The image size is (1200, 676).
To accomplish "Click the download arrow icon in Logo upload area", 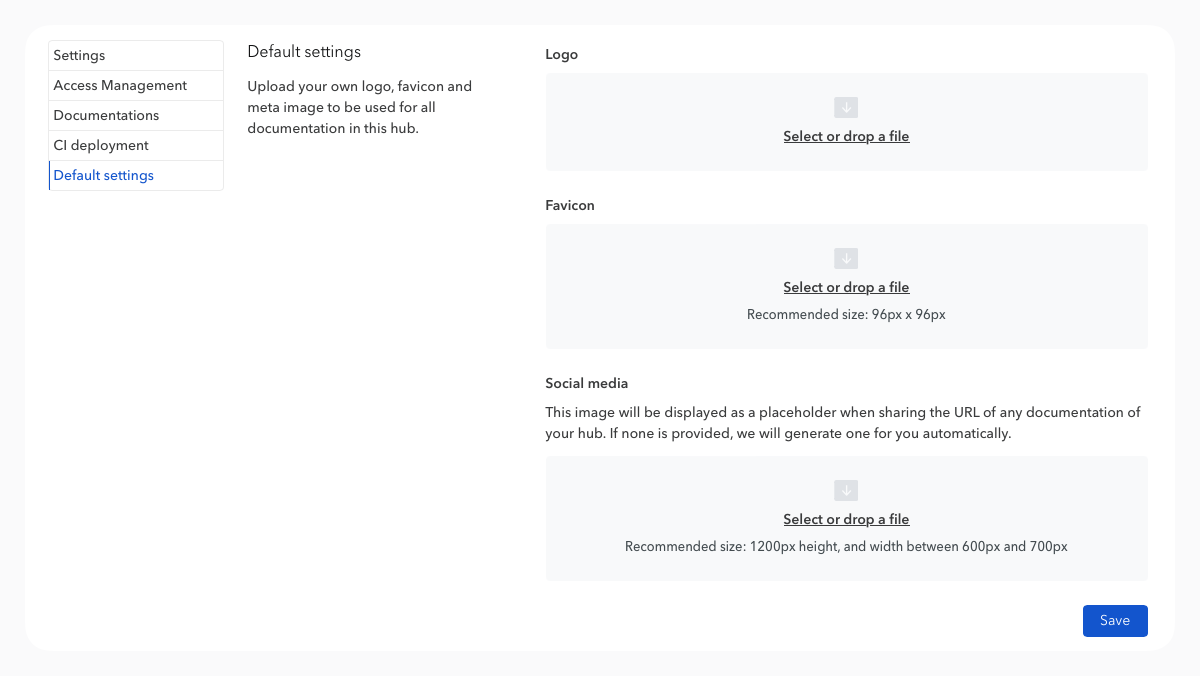I will tap(846, 107).
